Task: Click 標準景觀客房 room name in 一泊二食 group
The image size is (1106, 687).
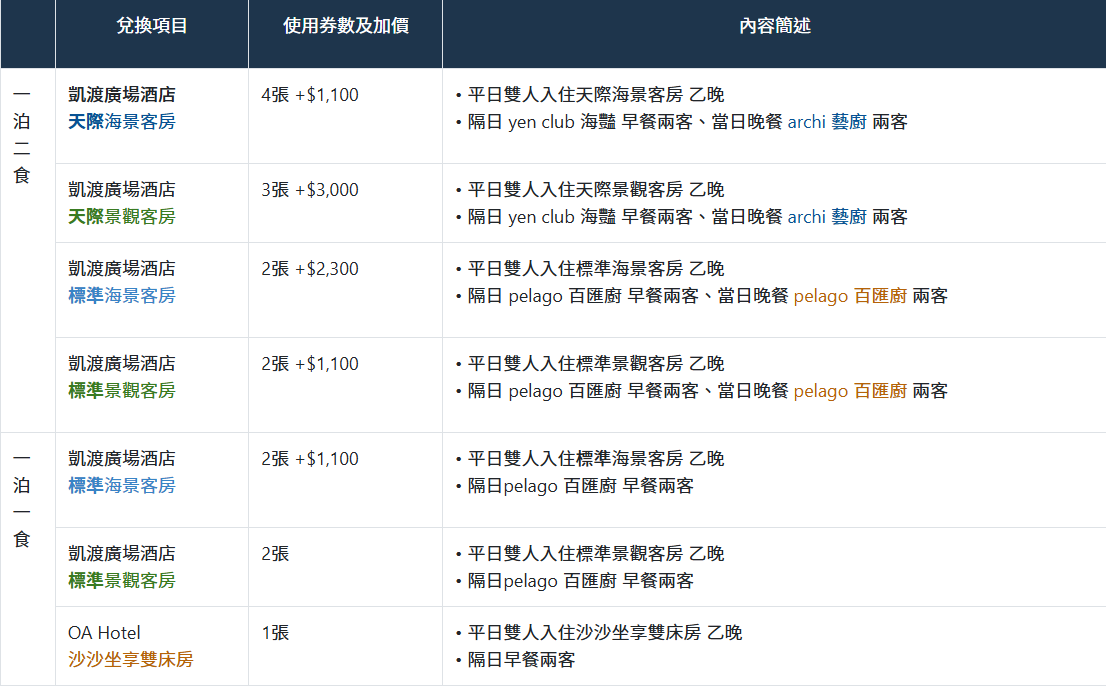Action: click(121, 391)
